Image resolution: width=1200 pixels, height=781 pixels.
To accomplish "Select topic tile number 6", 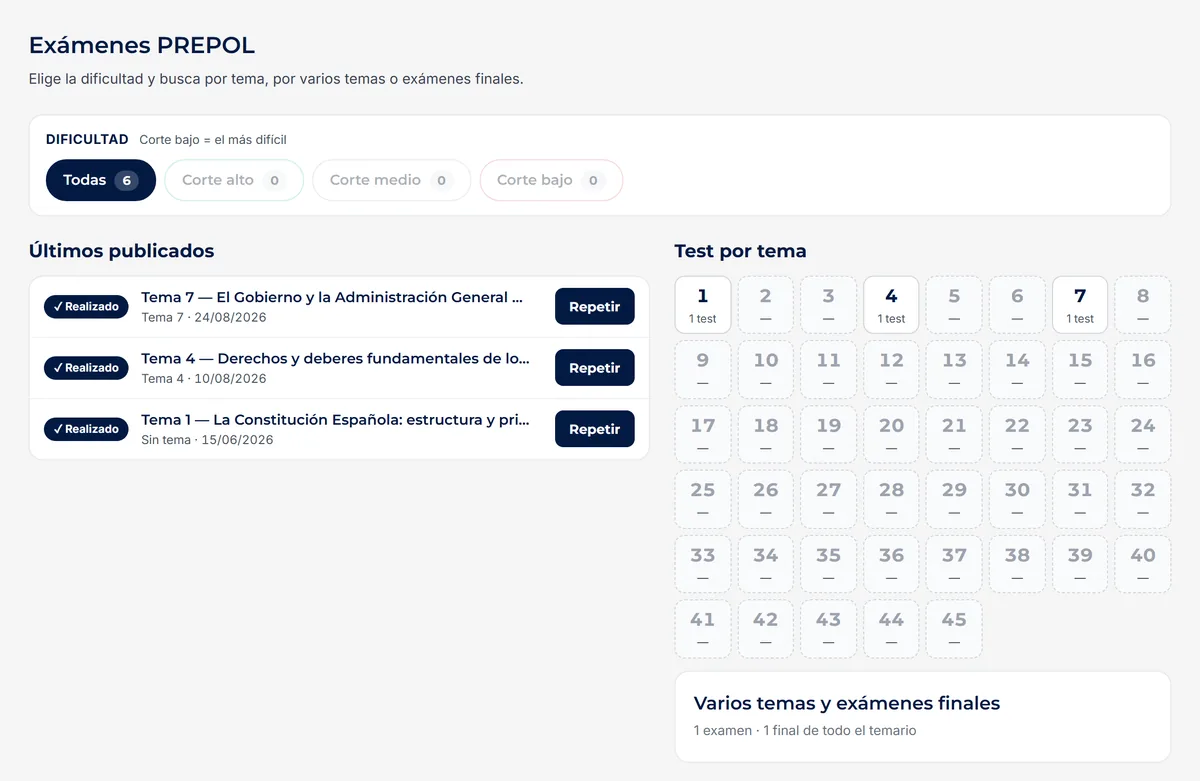I will point(1017,305).
